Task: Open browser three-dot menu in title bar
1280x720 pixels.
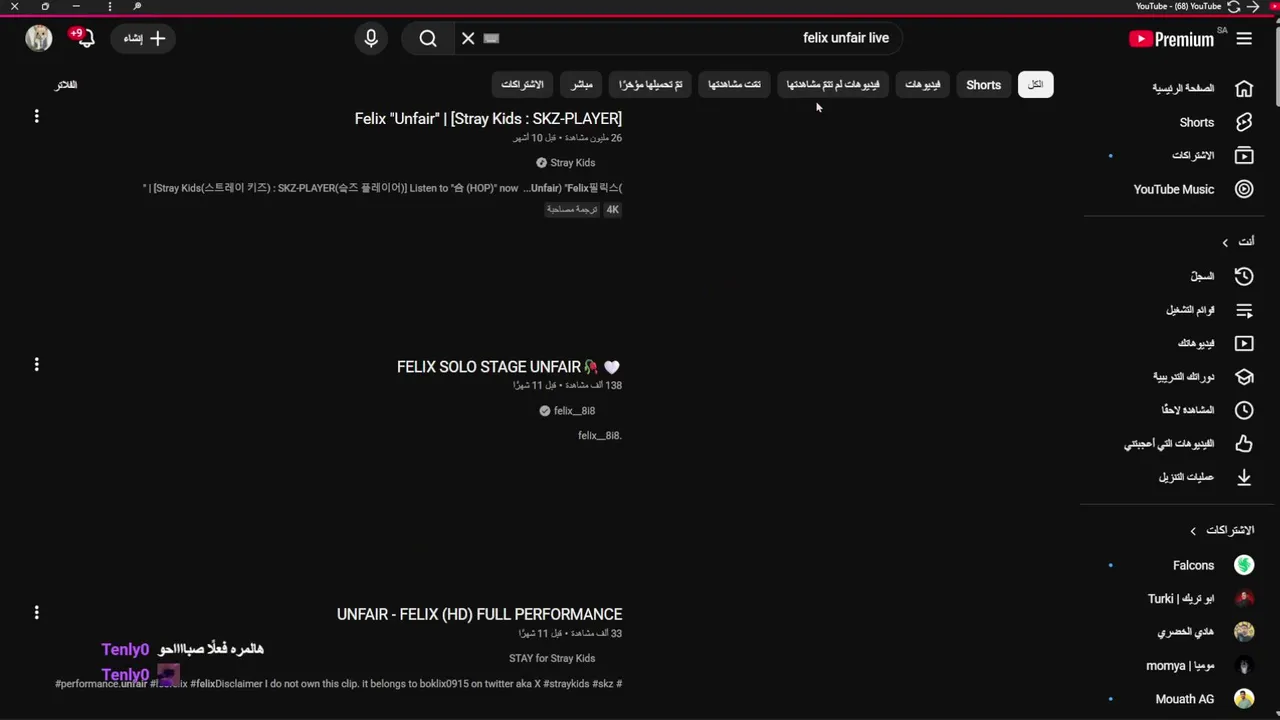Action: pyautogui.click(x=110, y=6)
